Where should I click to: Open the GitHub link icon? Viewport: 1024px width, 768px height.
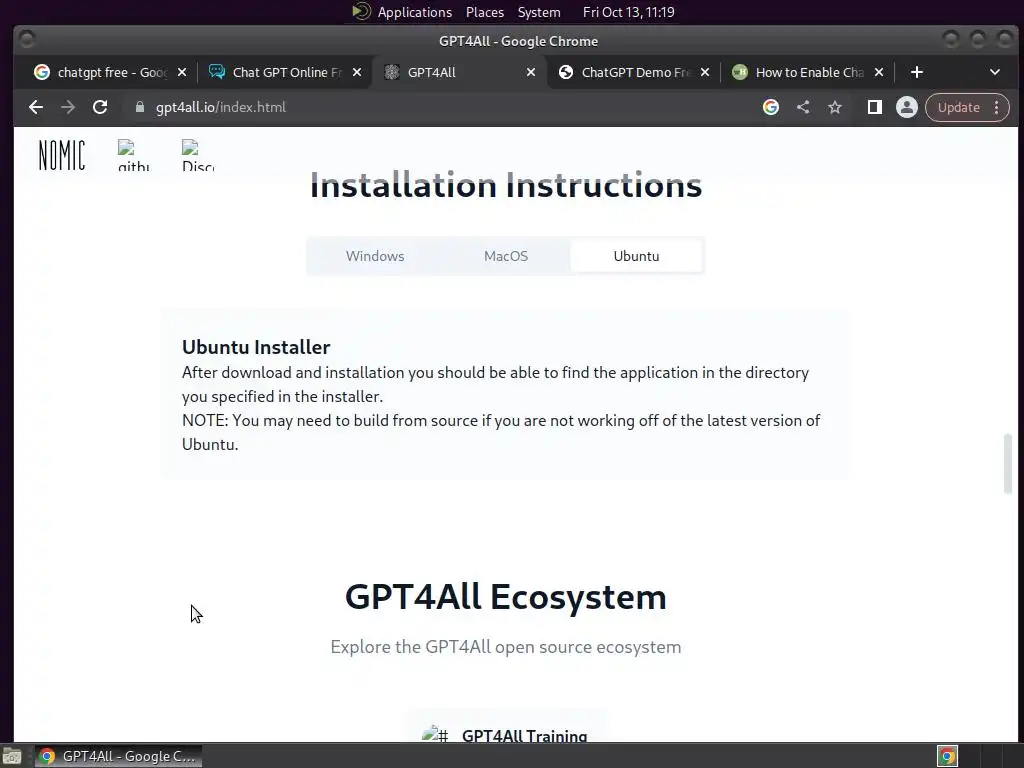click(134, 155)
